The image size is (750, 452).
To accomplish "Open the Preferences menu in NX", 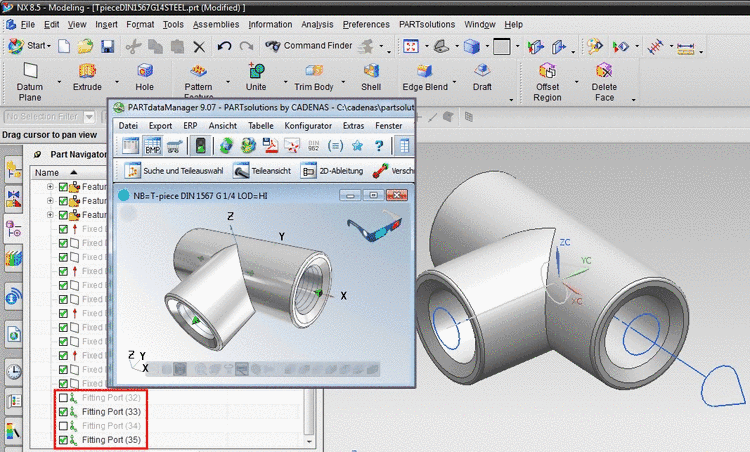I will (x=366, y=24).
